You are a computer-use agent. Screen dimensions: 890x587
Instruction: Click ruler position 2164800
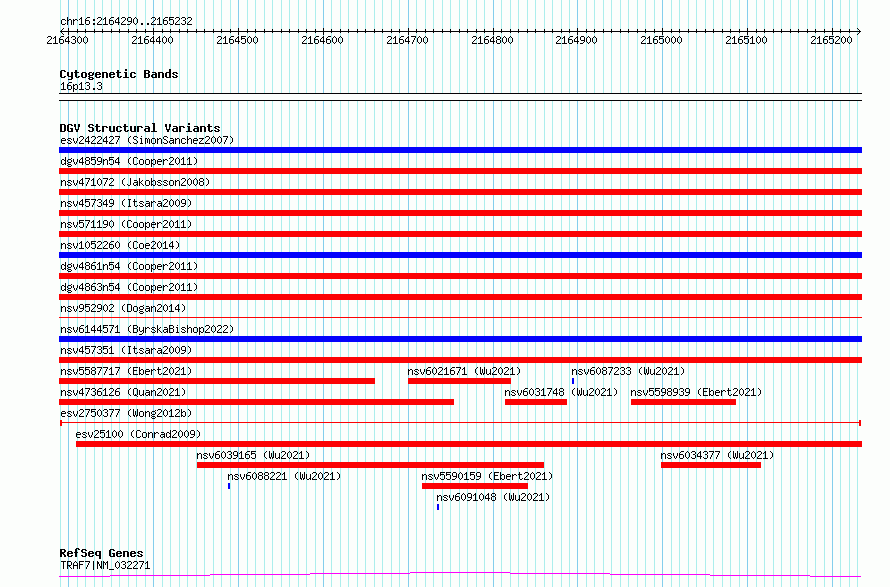coord(492,40)
